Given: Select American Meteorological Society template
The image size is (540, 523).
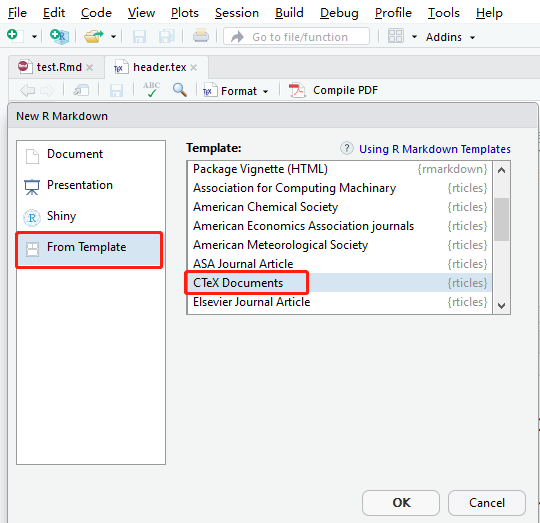Looking at the screenshot, I should [340, 245].
